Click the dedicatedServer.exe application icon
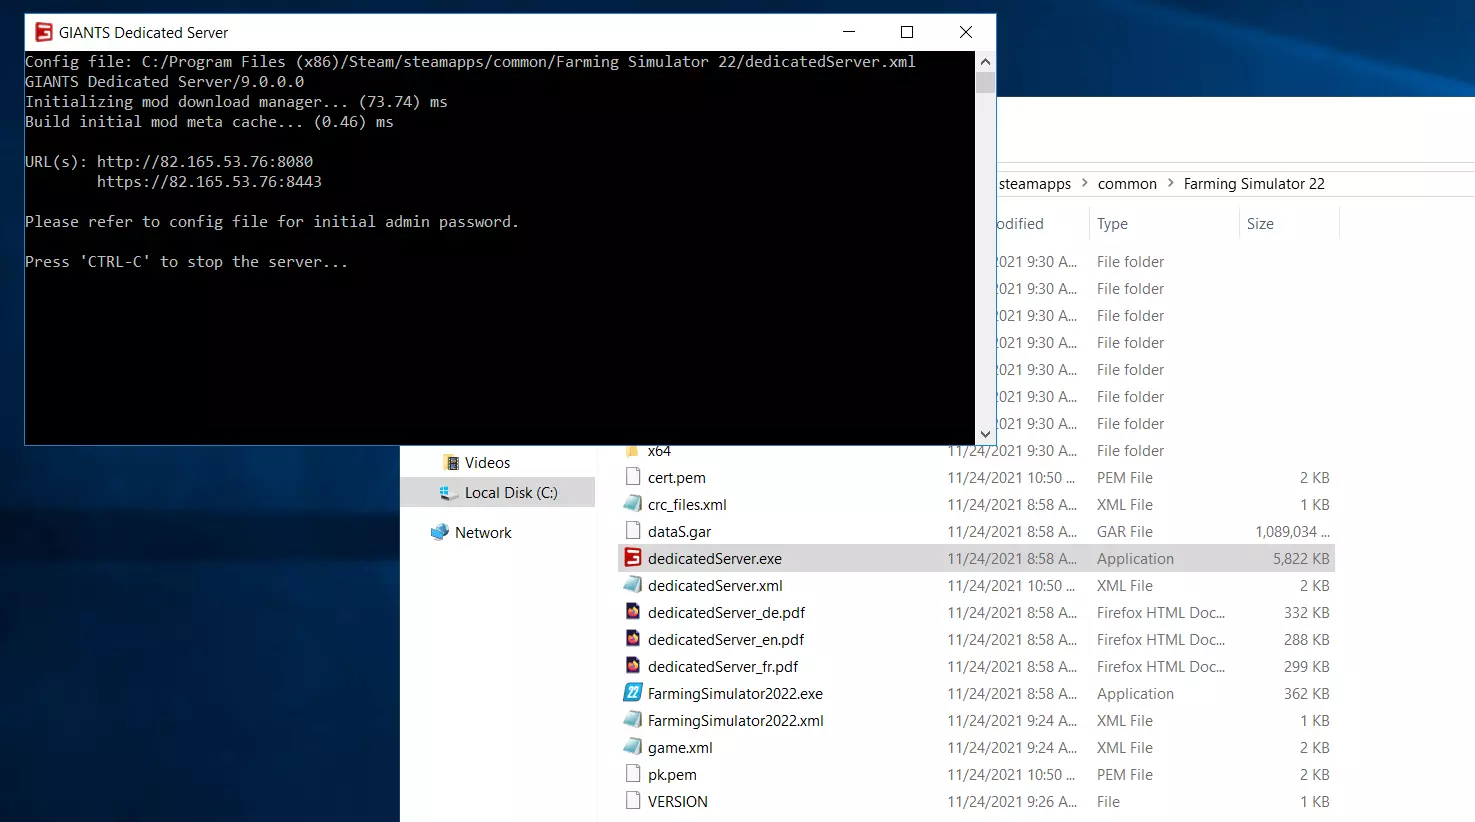Image resolution: width=1475 pixels, height=822 pixels. [632, 558]
